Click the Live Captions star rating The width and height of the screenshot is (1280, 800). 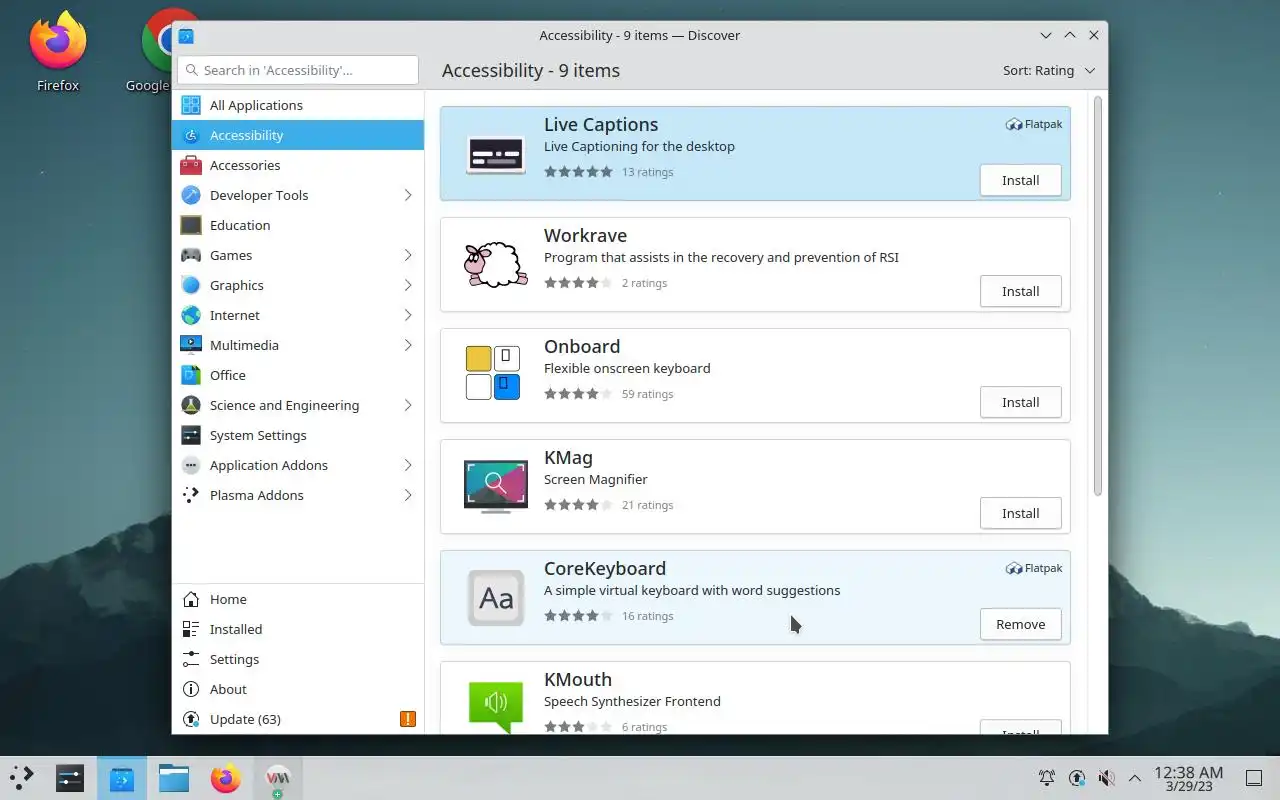[x=578, y=172]
